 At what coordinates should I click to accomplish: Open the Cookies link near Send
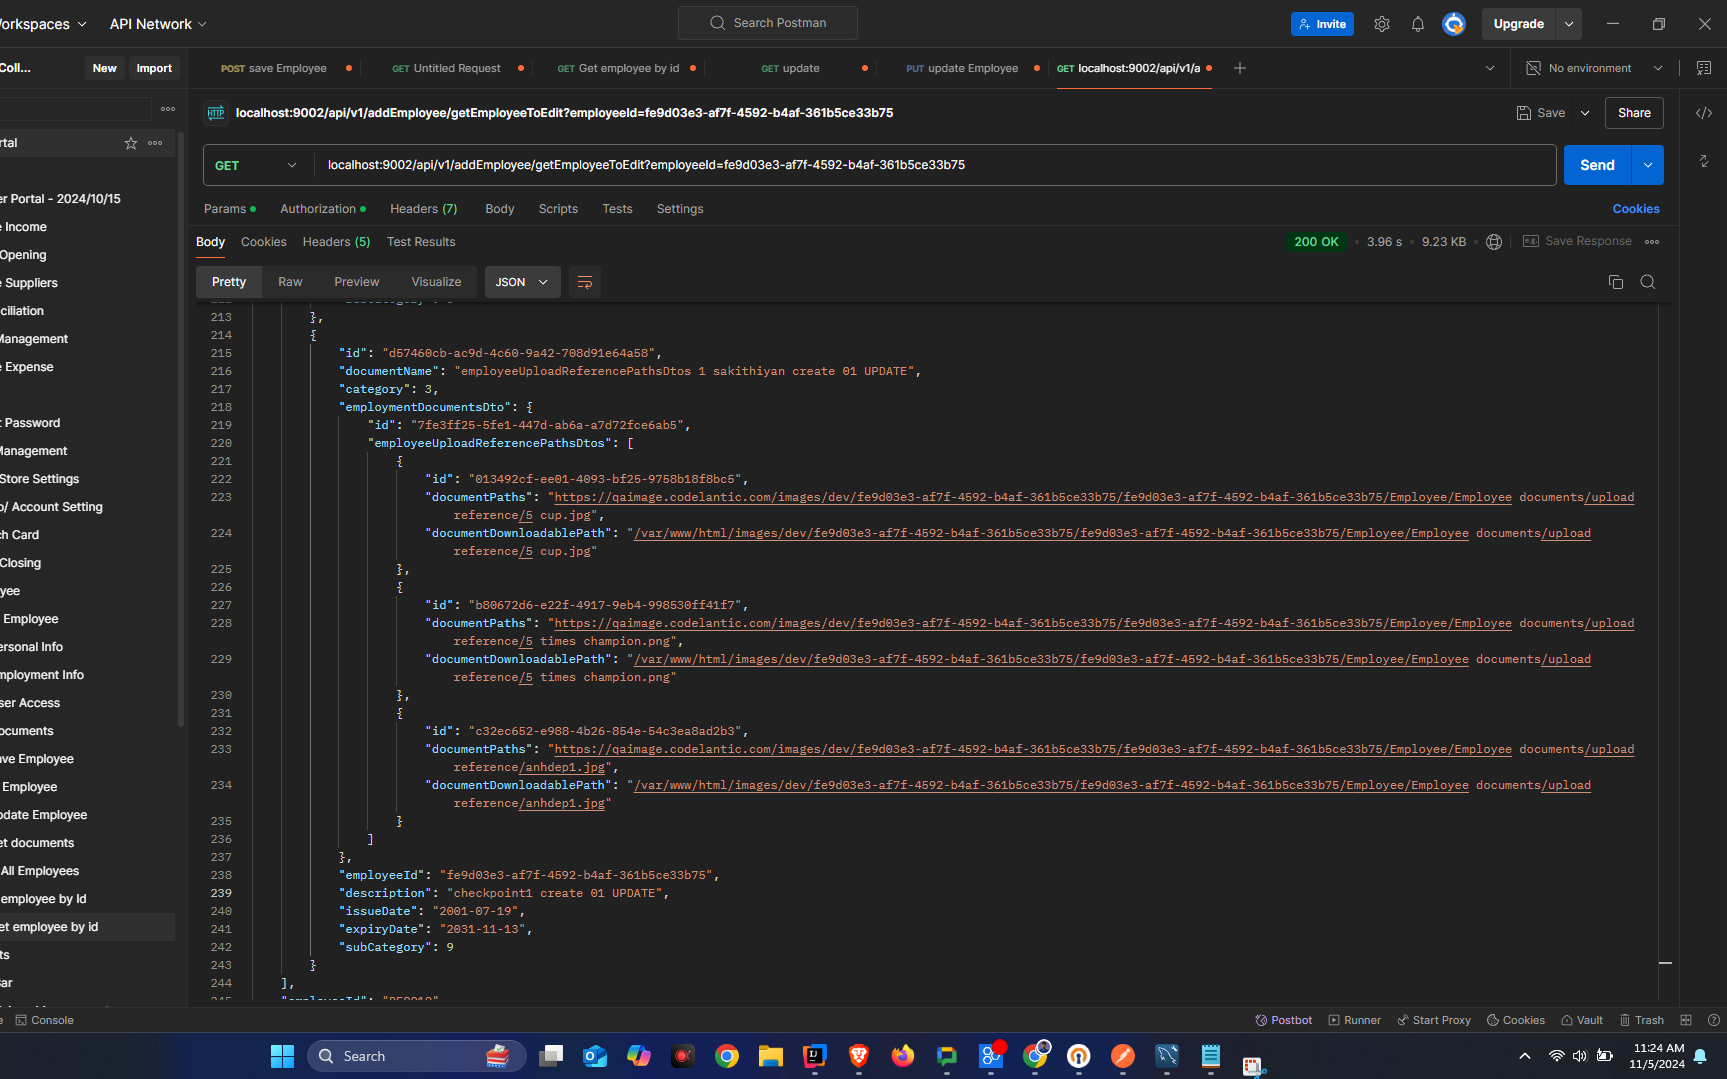1636,209
